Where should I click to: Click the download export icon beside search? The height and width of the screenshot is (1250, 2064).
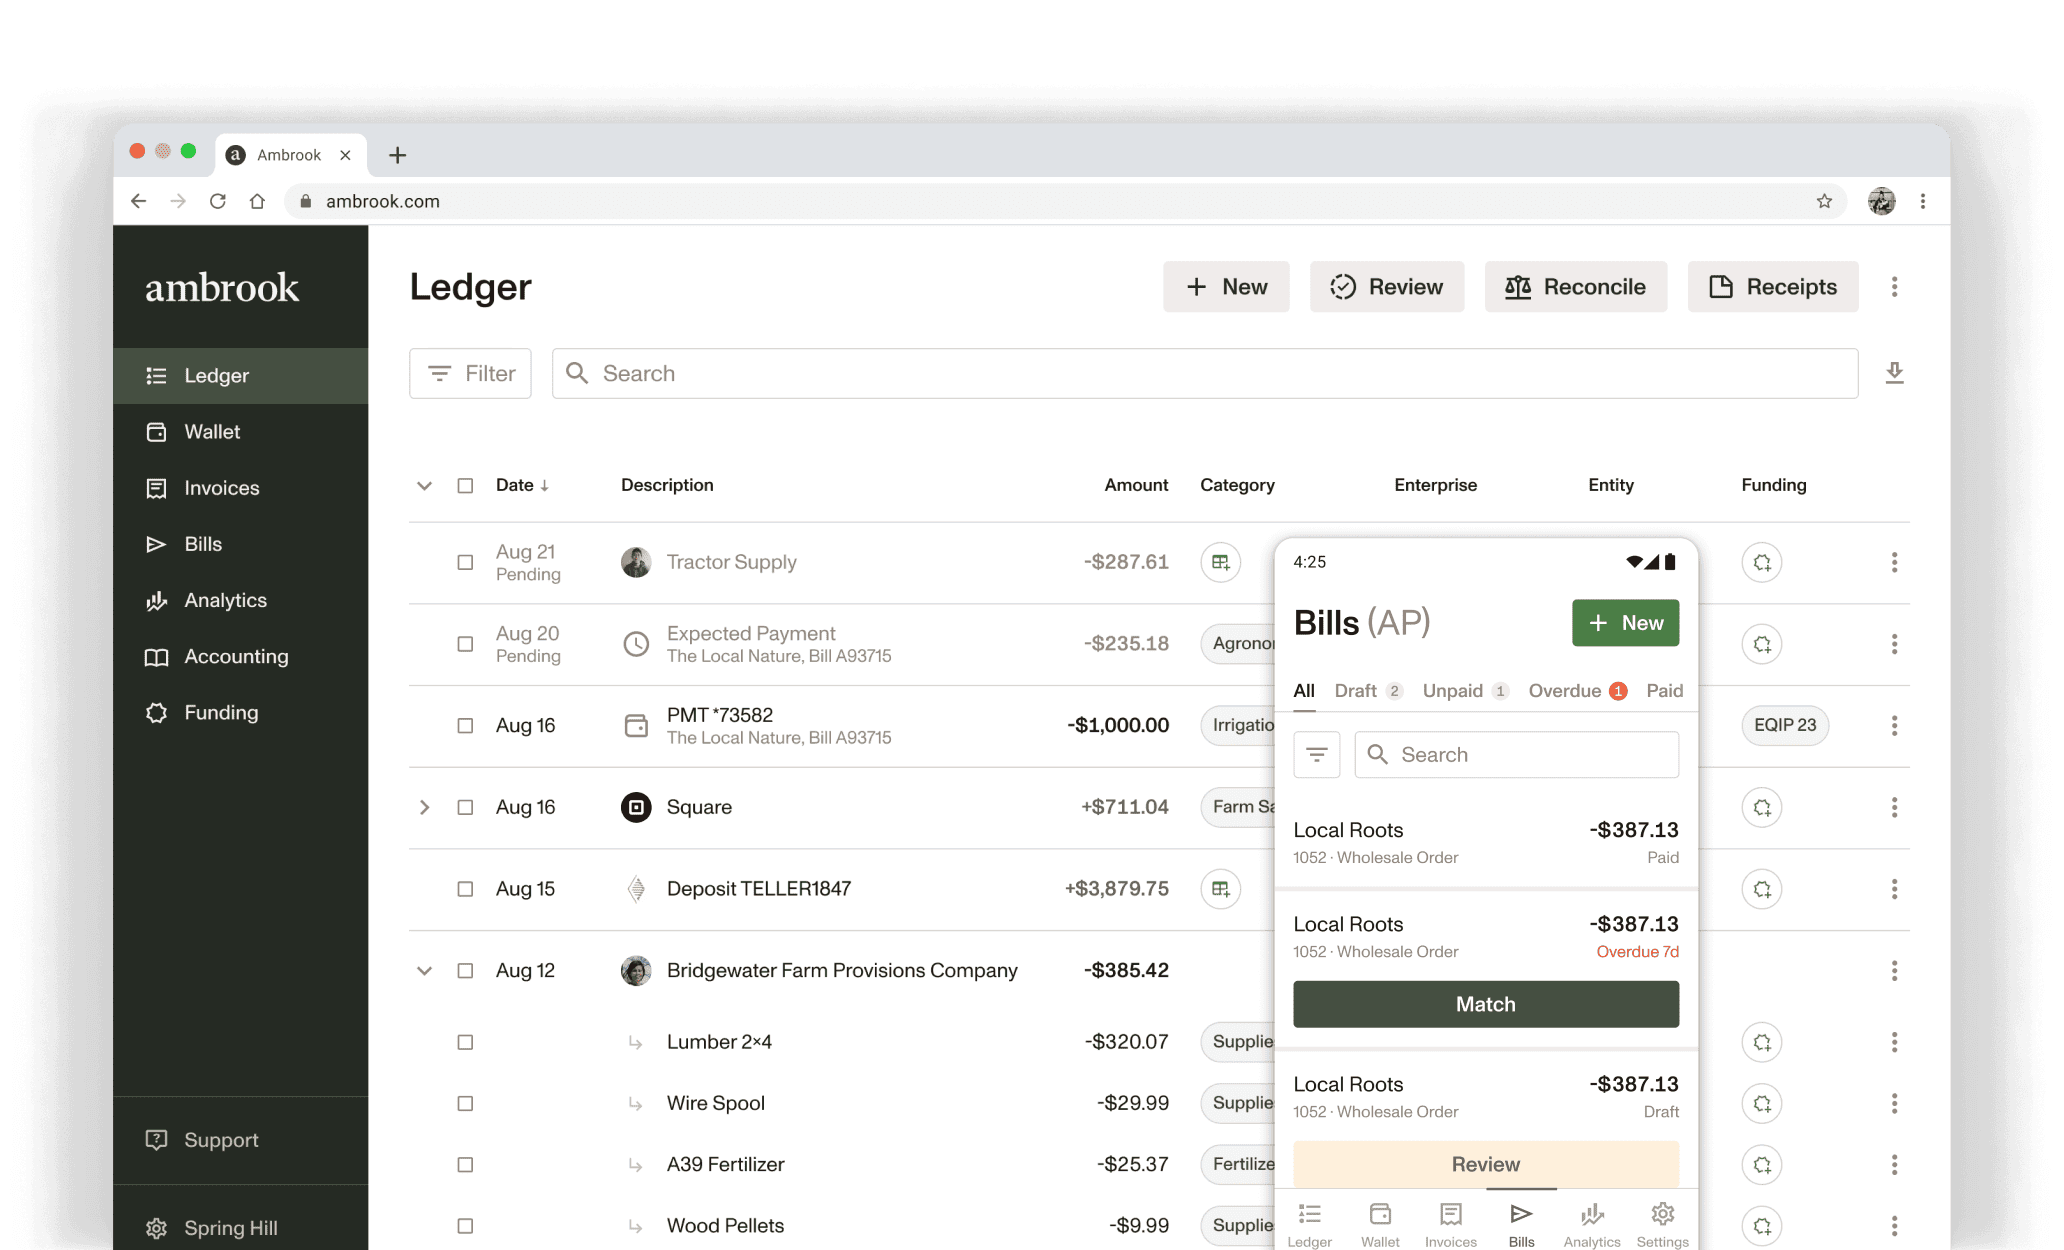[x=1894, y=373]
